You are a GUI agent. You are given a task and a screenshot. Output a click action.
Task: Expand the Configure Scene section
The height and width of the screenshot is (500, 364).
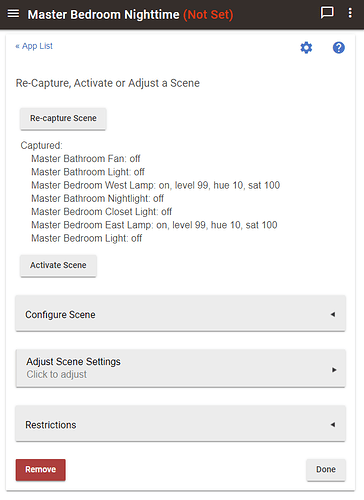pos(180,314)
